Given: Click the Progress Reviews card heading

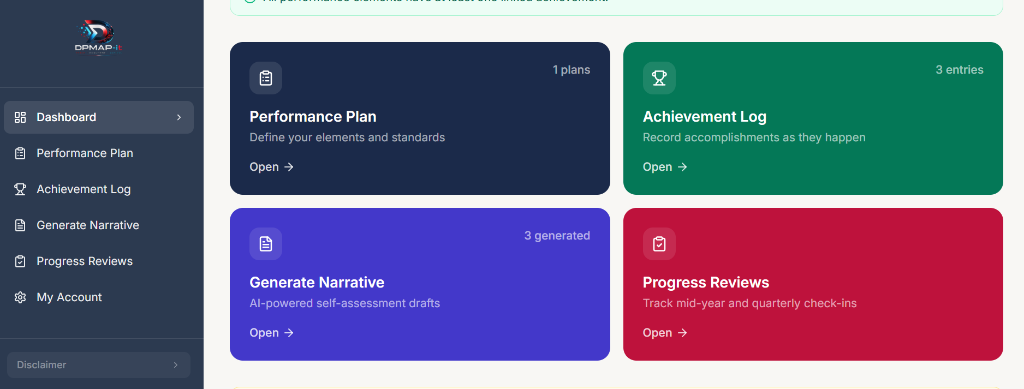Looking at the screenshot, I should pos(706,283).
